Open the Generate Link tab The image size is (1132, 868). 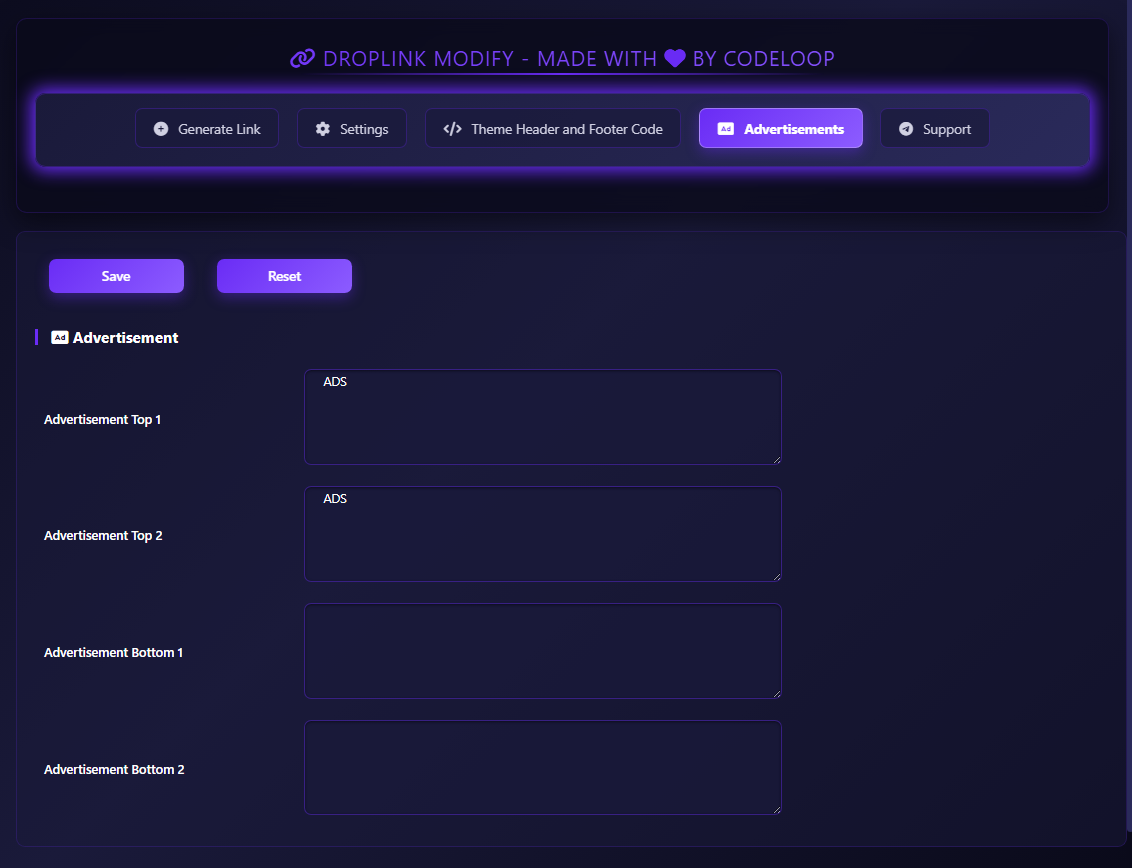tap(206, 128)
